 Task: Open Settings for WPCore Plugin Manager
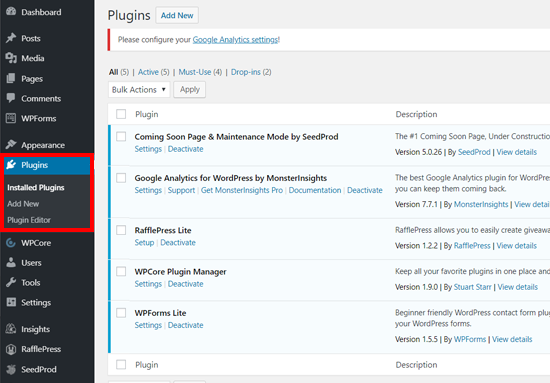[148, 284]
